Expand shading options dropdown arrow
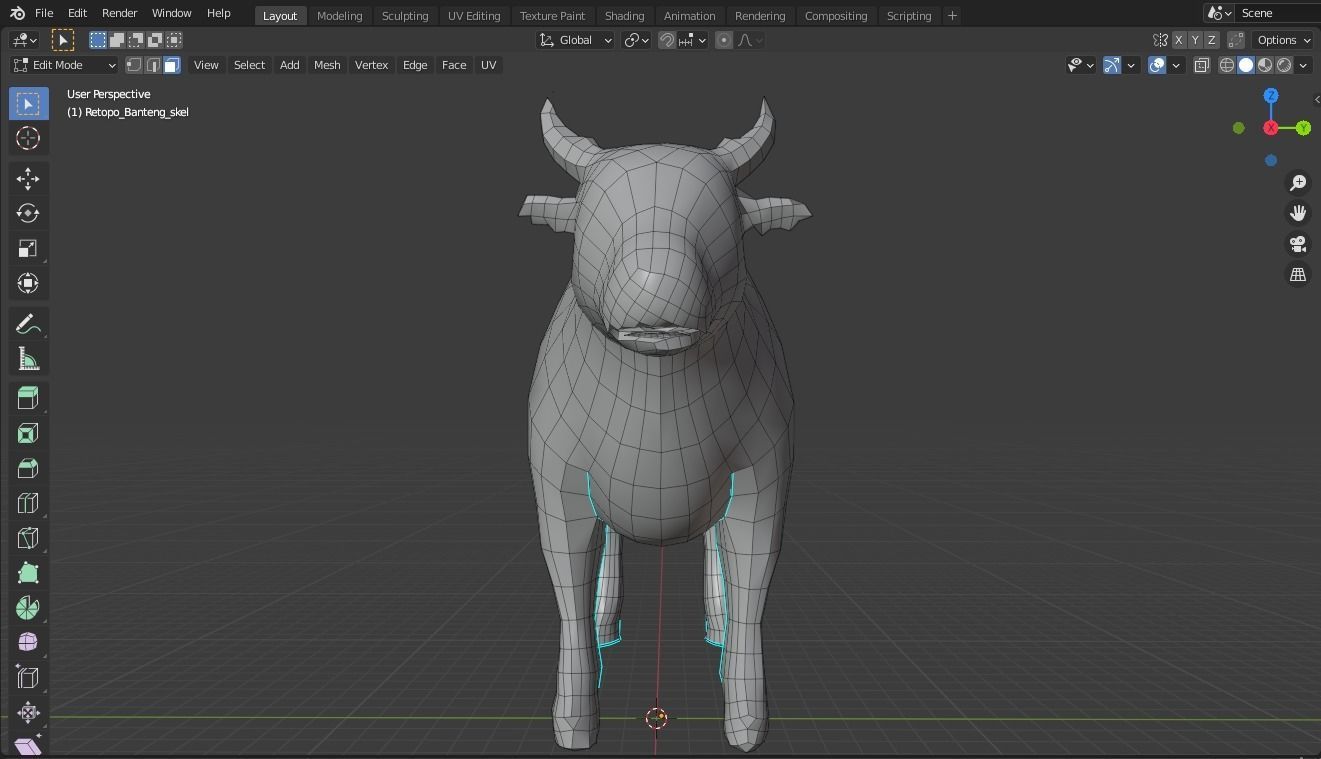 [1303, 65]
